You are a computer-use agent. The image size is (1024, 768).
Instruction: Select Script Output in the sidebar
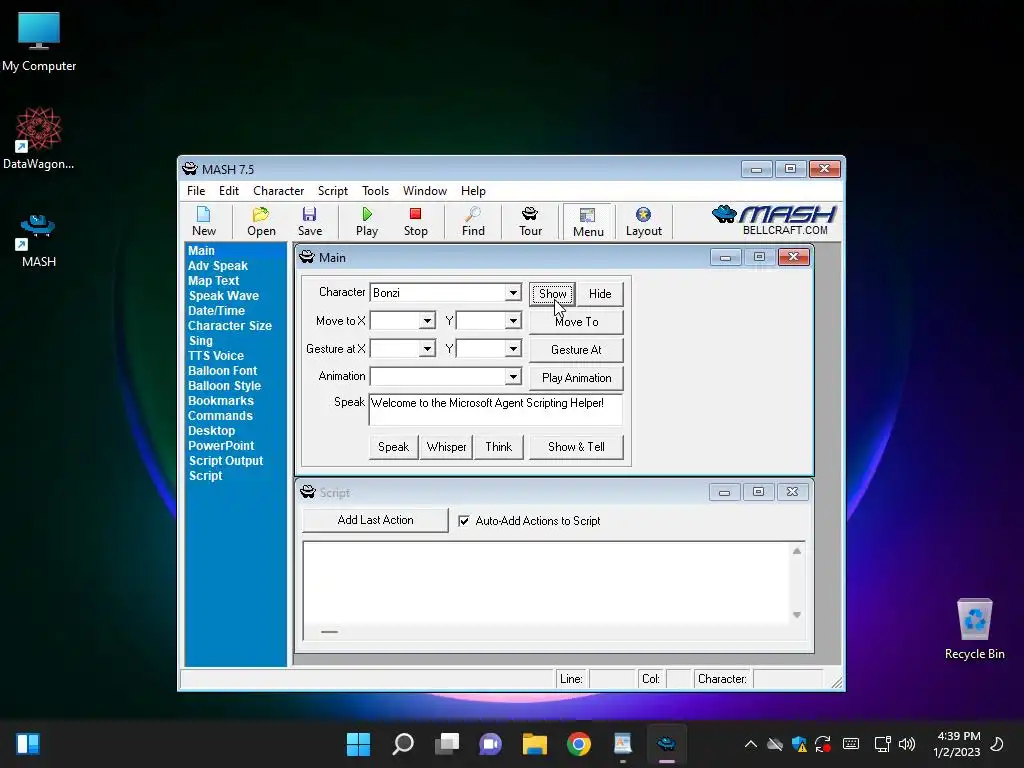coord(225,461)
